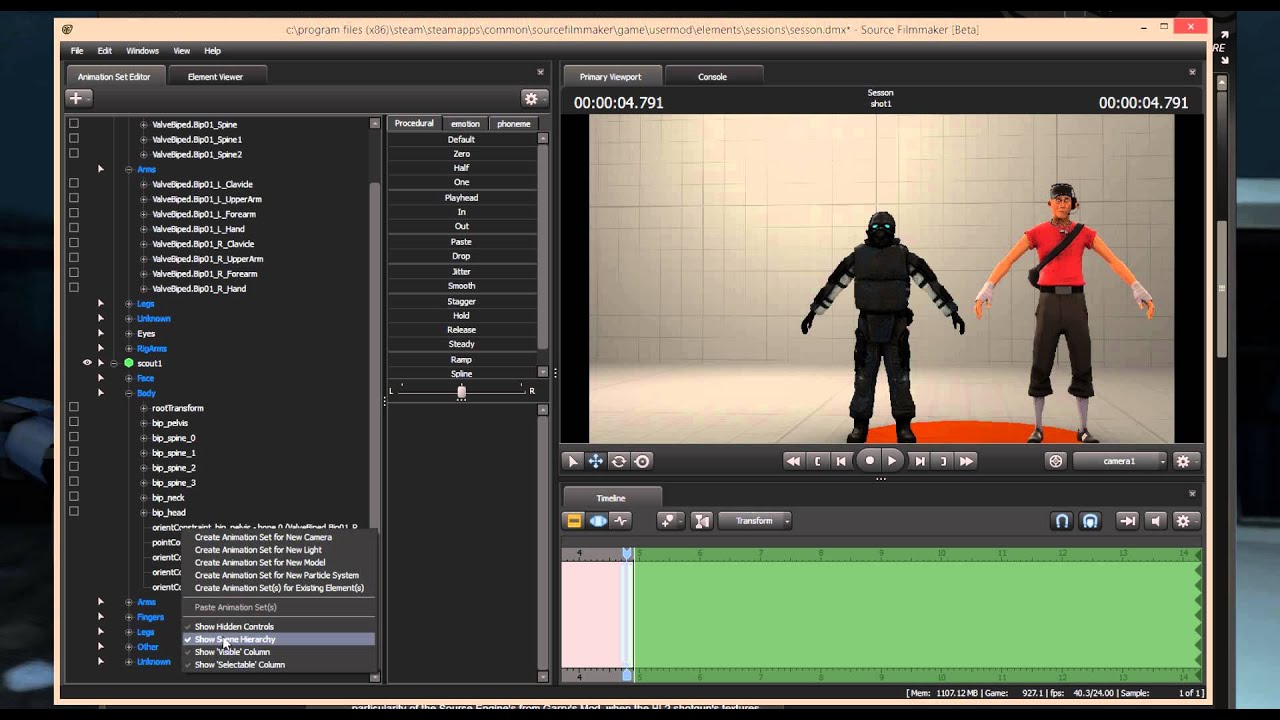Click the animation set tree vertical scrollbar

(375, 400)
